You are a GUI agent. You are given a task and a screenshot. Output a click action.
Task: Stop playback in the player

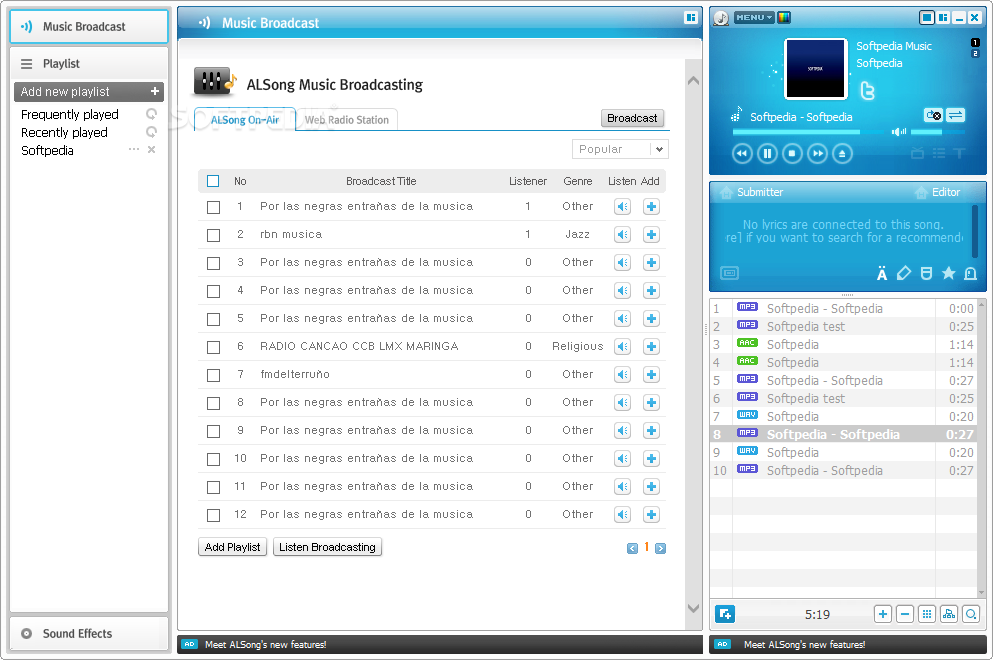[792, 153]
